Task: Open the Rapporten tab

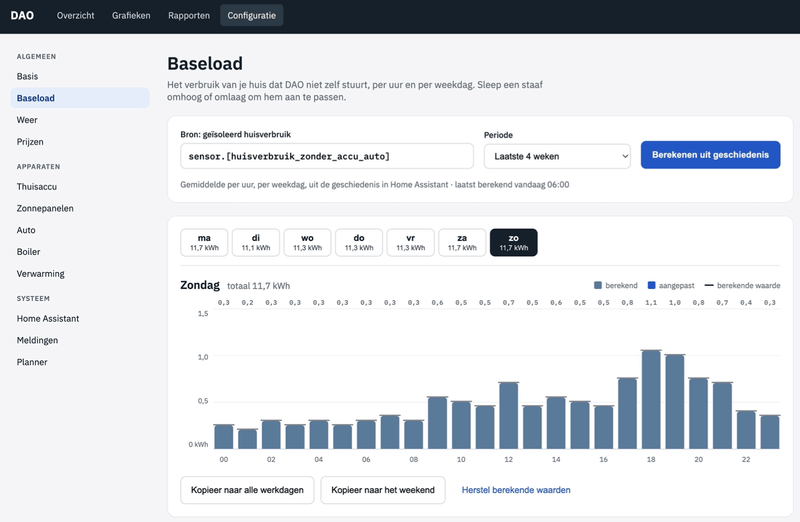Action: tap(189, 15)
